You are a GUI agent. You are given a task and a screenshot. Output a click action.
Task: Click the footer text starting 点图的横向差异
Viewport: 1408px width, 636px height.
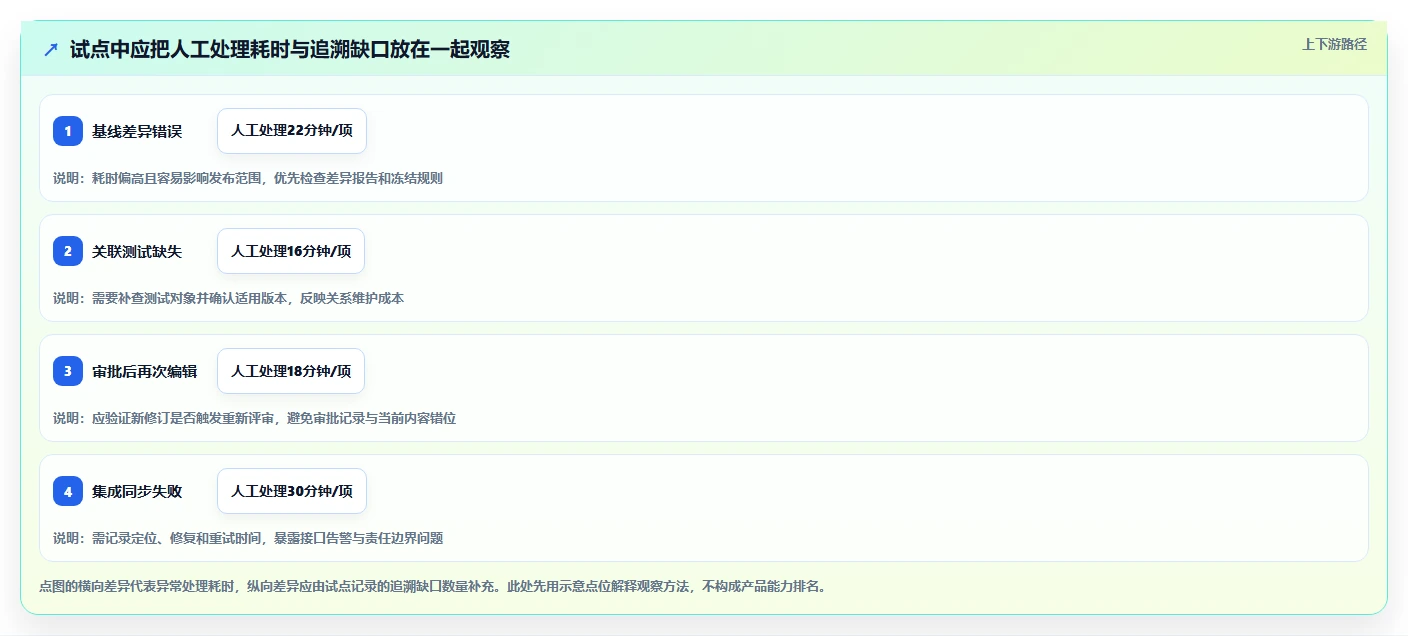click(433, 586)
